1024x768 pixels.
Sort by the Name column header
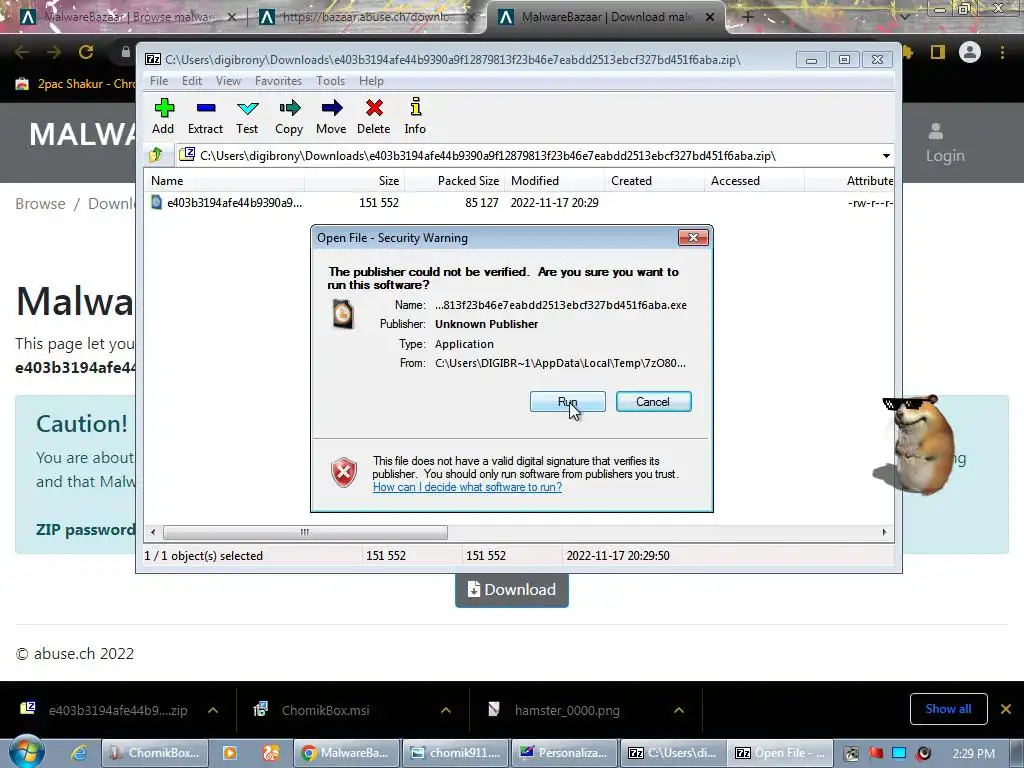click(224, 181)
